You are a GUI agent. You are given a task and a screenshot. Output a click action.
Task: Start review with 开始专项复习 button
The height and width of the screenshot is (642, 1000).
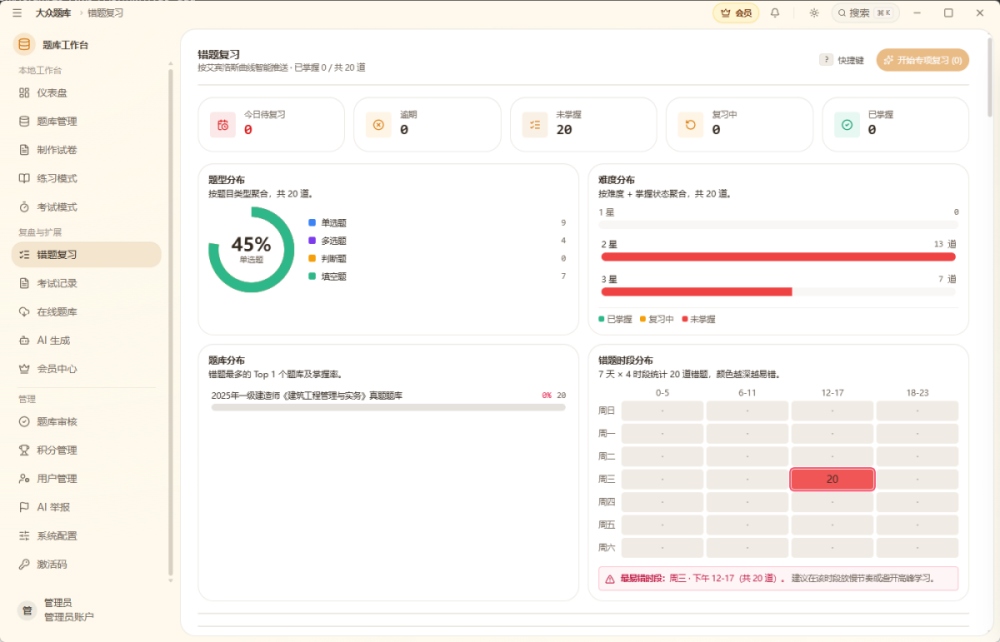922,60
